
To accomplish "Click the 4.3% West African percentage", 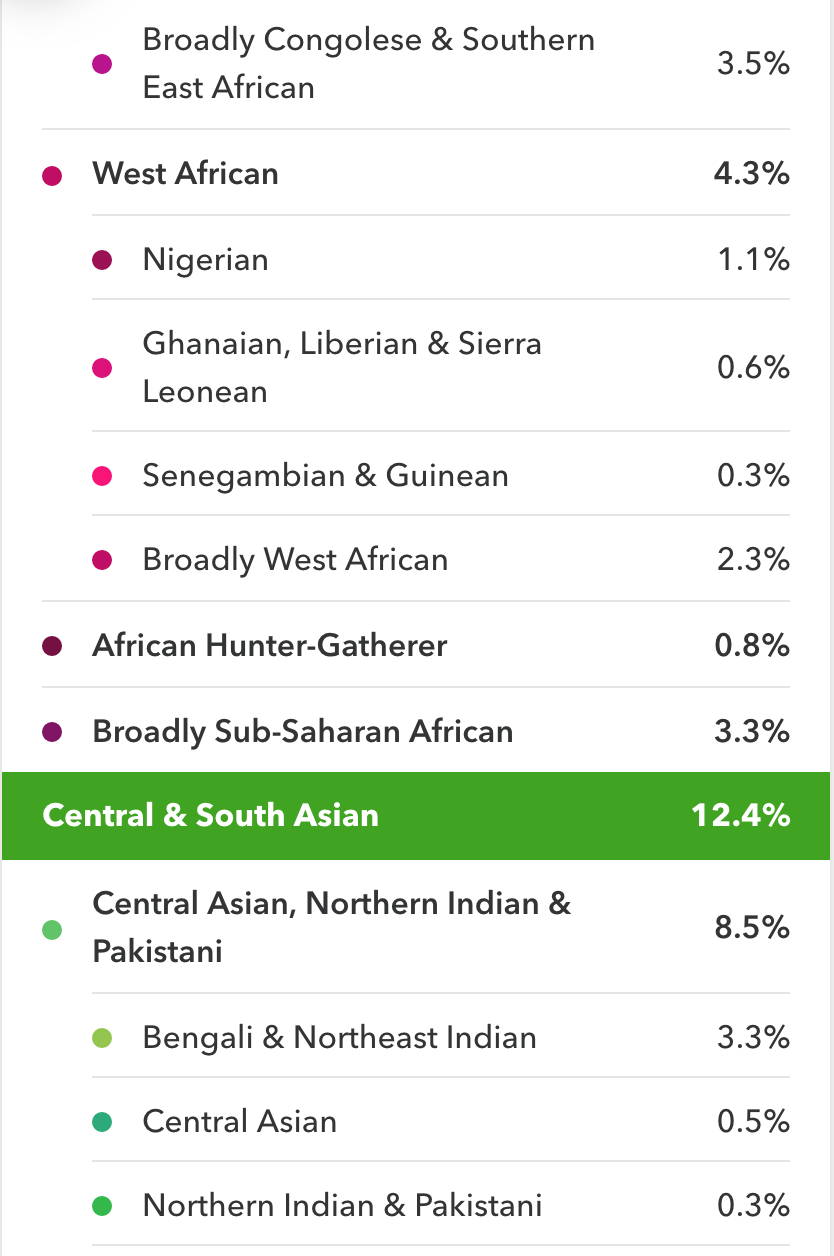I will click(752, 173).
